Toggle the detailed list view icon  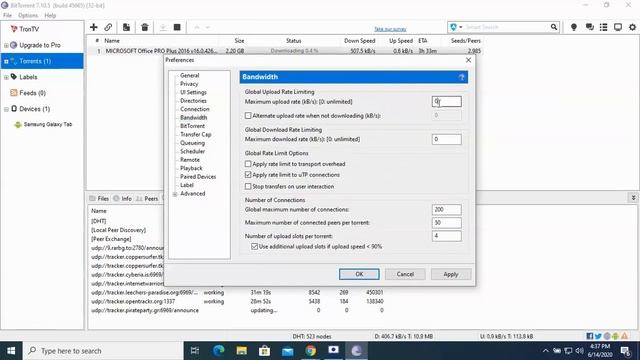(x=603, y=27)
